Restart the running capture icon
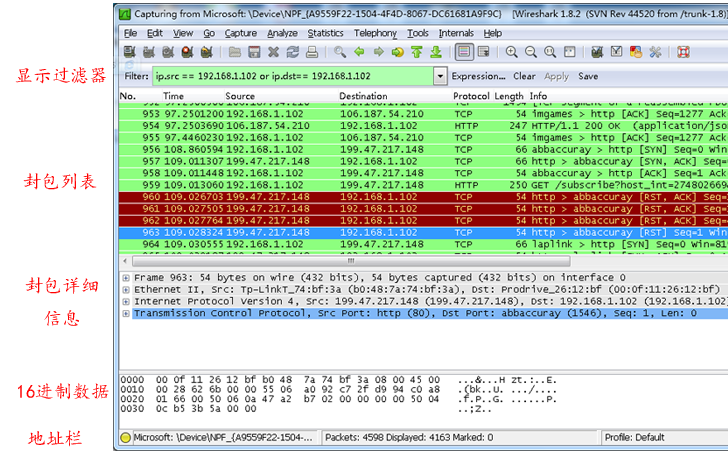728x451 pixels. 207,52
